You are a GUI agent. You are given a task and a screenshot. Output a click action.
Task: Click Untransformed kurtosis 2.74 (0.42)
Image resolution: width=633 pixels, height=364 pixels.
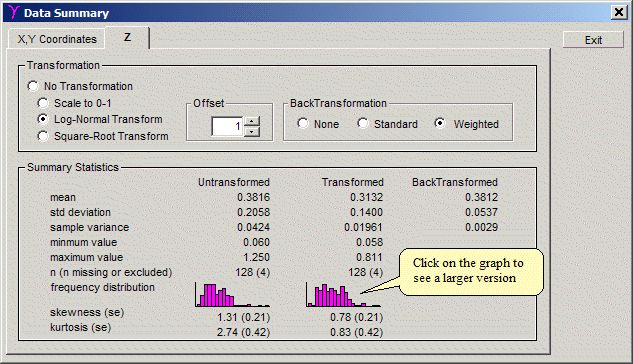pos(243,333)
